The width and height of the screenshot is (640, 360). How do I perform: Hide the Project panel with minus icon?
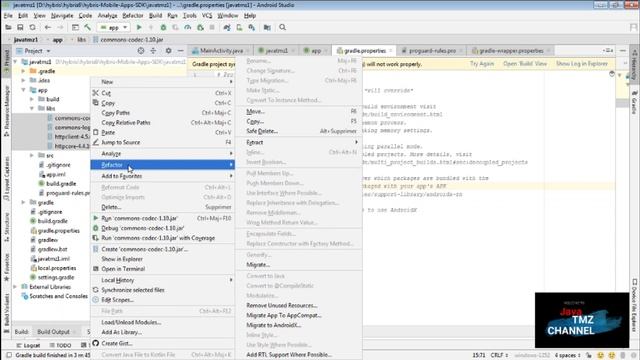[x=180, y=51]
